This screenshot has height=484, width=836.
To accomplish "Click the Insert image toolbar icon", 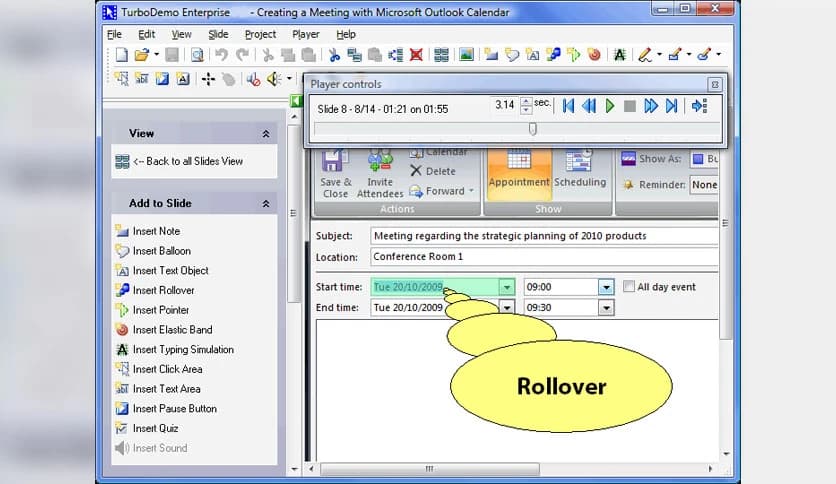I will click(467, 54).
